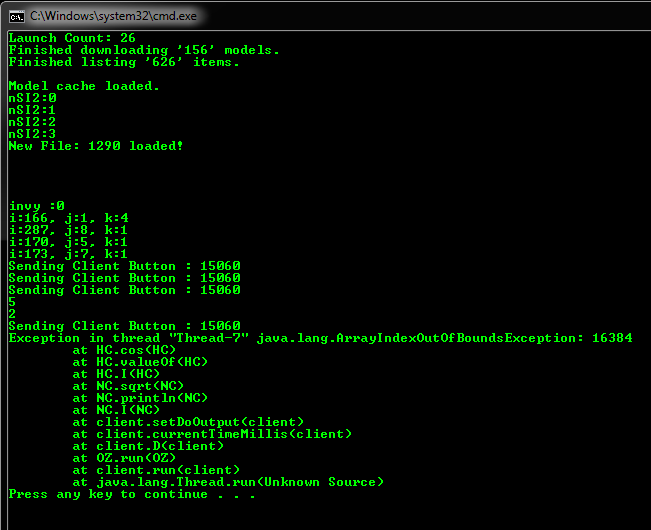
Task: Click the 'at HC.valueOf(HC)' stack line
Action: [x=140, y=362]
